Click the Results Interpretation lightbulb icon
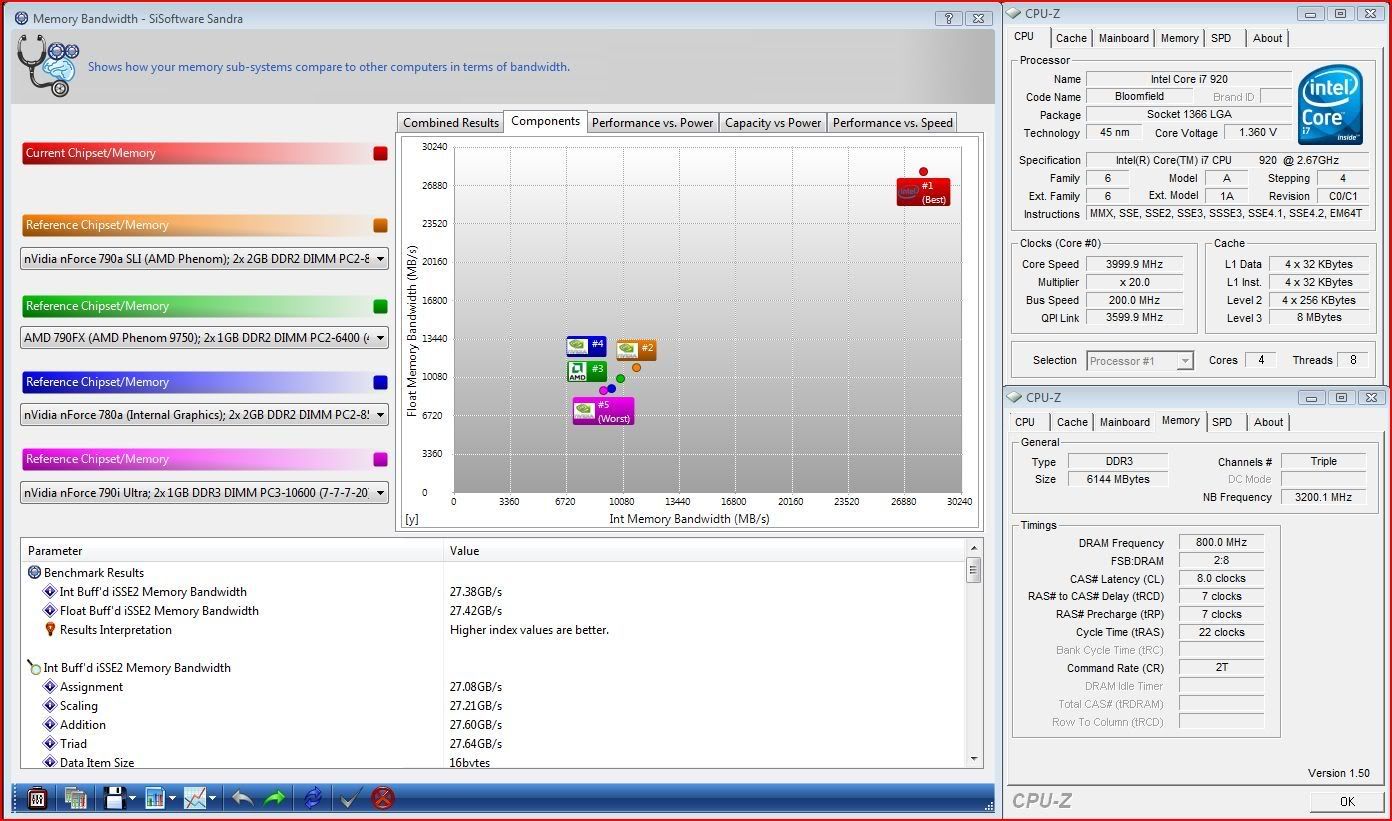 tap(50, 630)
